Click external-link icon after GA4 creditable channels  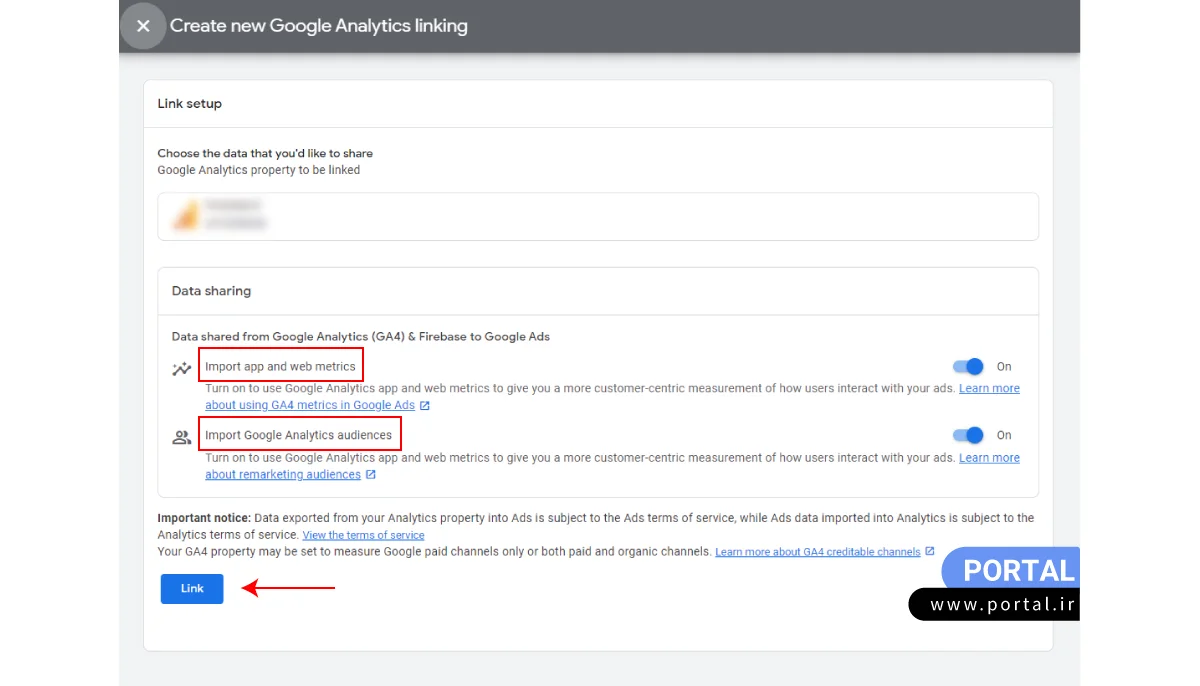[x=930, y=551]
